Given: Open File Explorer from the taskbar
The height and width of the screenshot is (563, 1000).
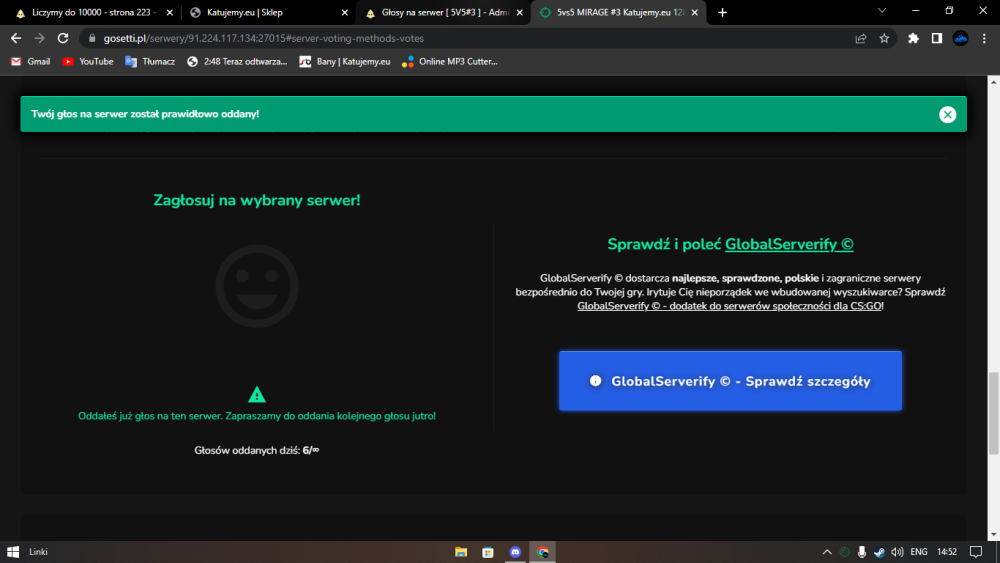Looking at the screenshot, I should [x=460, y=552].
